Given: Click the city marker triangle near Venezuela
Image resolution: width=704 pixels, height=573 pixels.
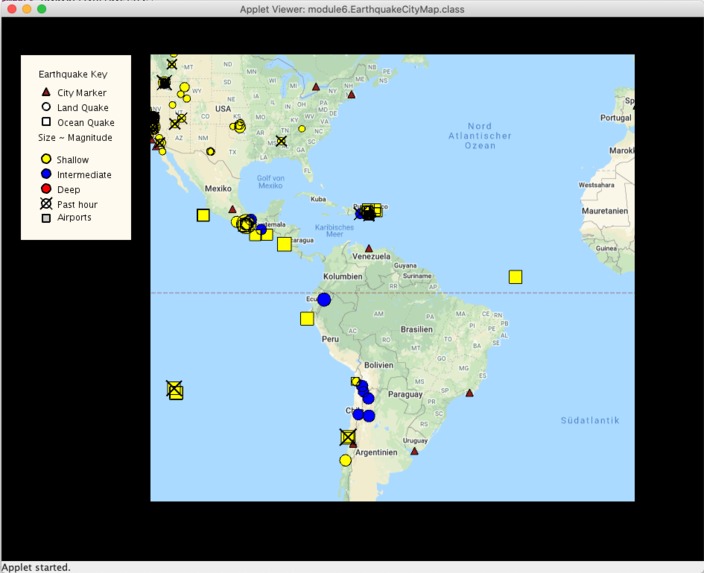Looking at the screenshot, I should tap(369, 248).
